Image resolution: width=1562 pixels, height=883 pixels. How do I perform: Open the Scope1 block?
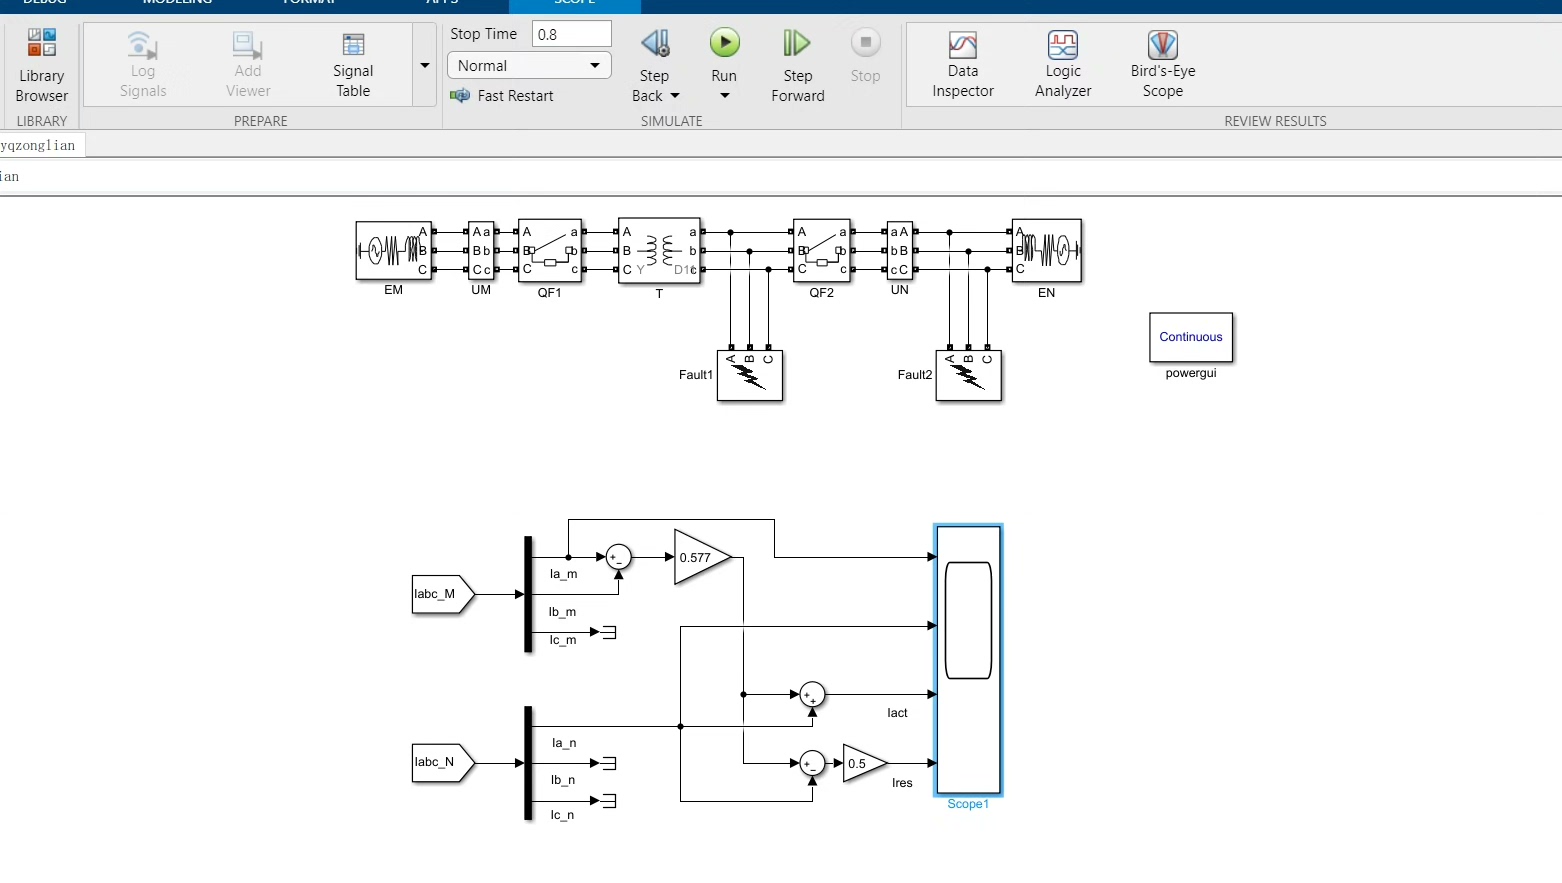pyautogui.click(x=967, y=660)
